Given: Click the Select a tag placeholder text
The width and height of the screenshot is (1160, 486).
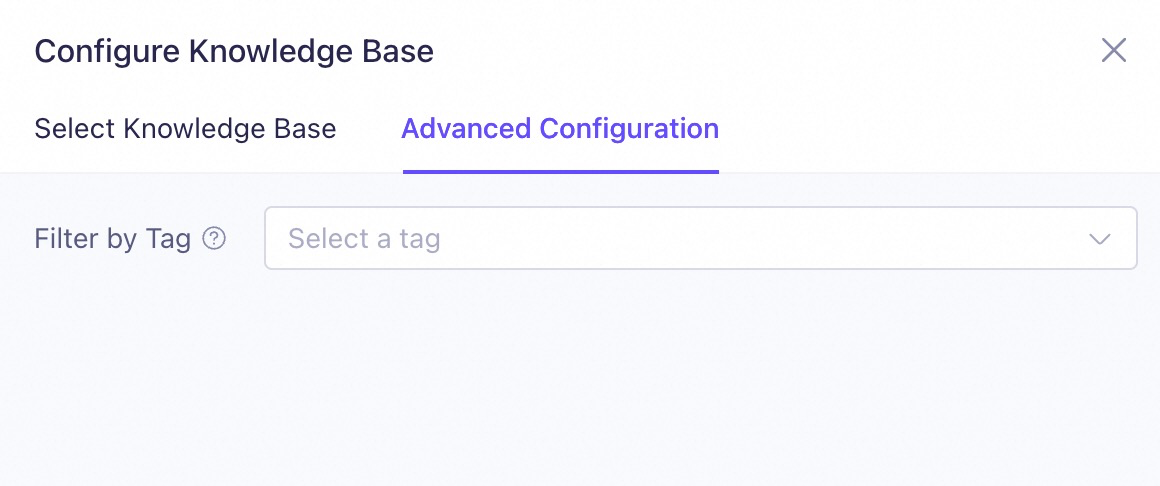Looking at the screenshot, I should point(364,239).
